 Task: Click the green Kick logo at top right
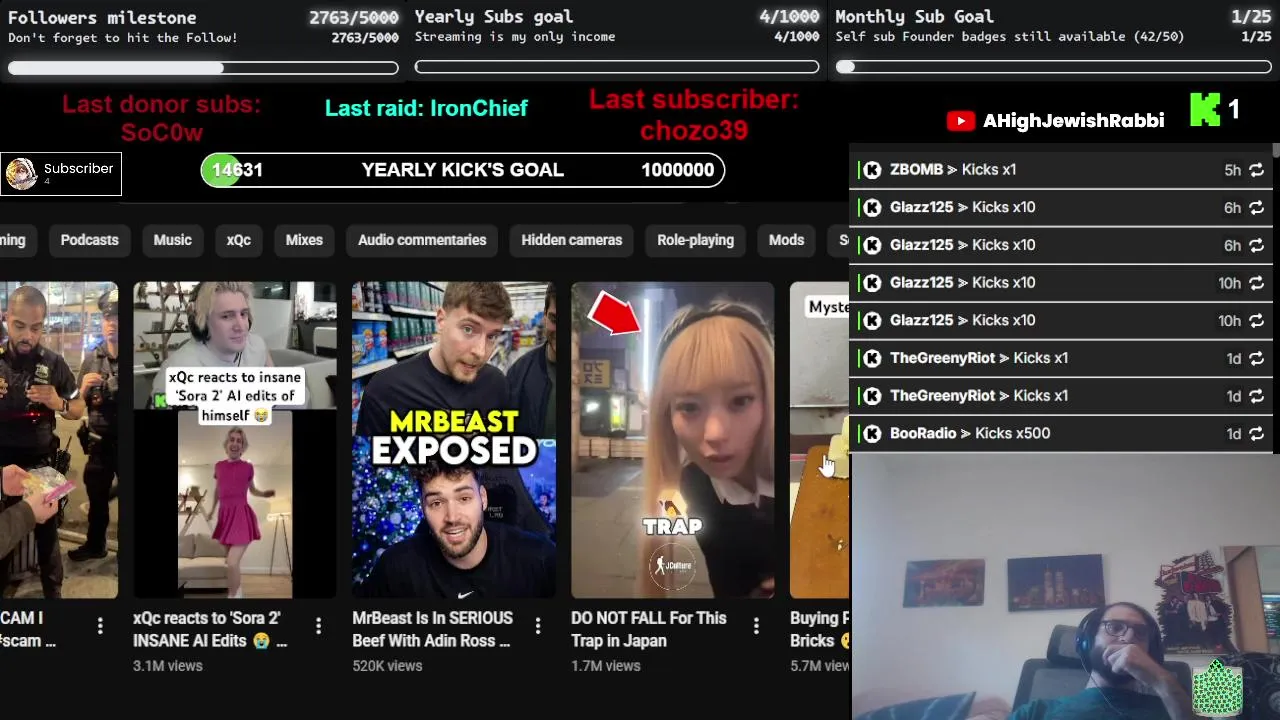coord(1205,110)
